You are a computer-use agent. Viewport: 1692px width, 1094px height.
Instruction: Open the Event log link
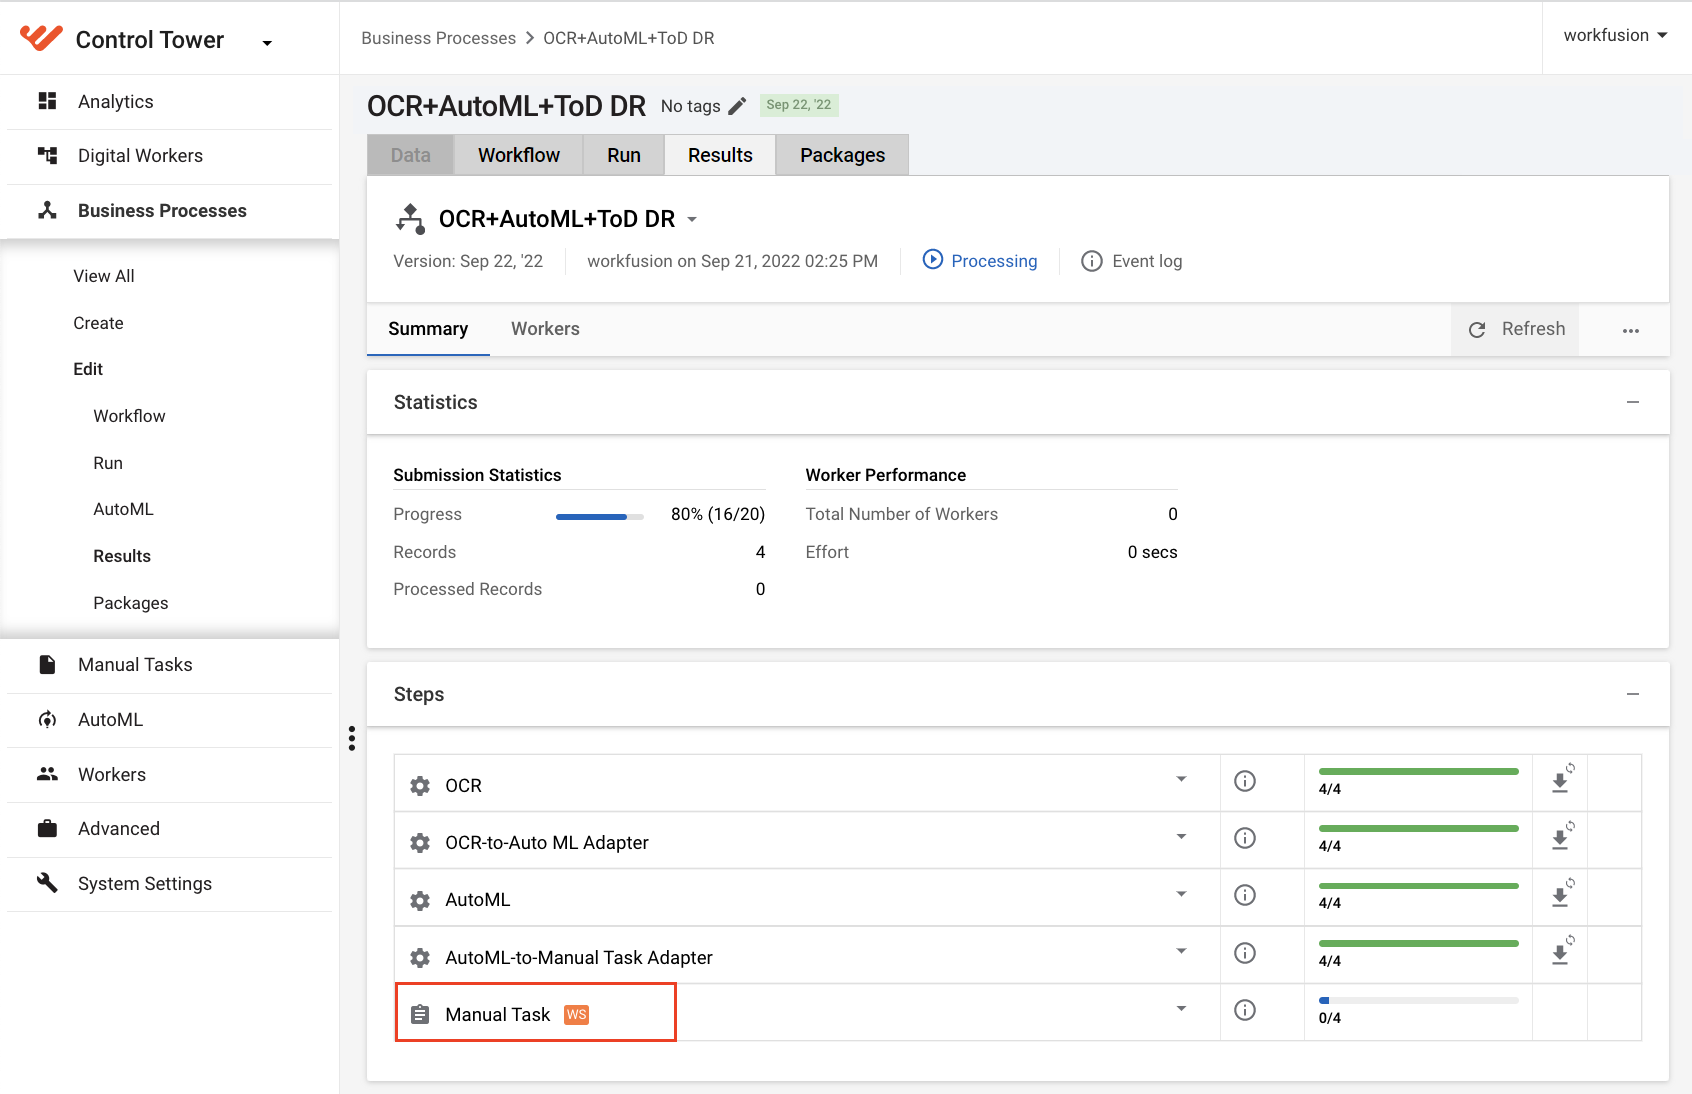coord(1147,261)
